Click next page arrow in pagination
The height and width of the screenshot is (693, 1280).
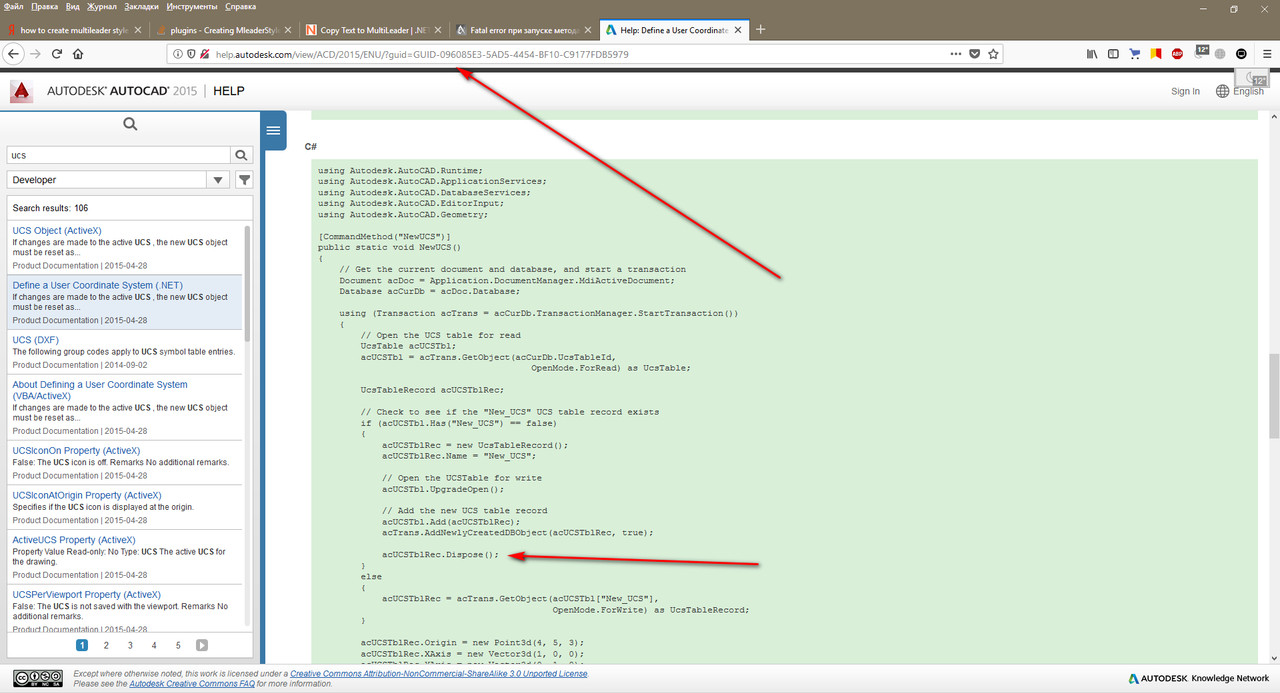[x=202, y=646]
